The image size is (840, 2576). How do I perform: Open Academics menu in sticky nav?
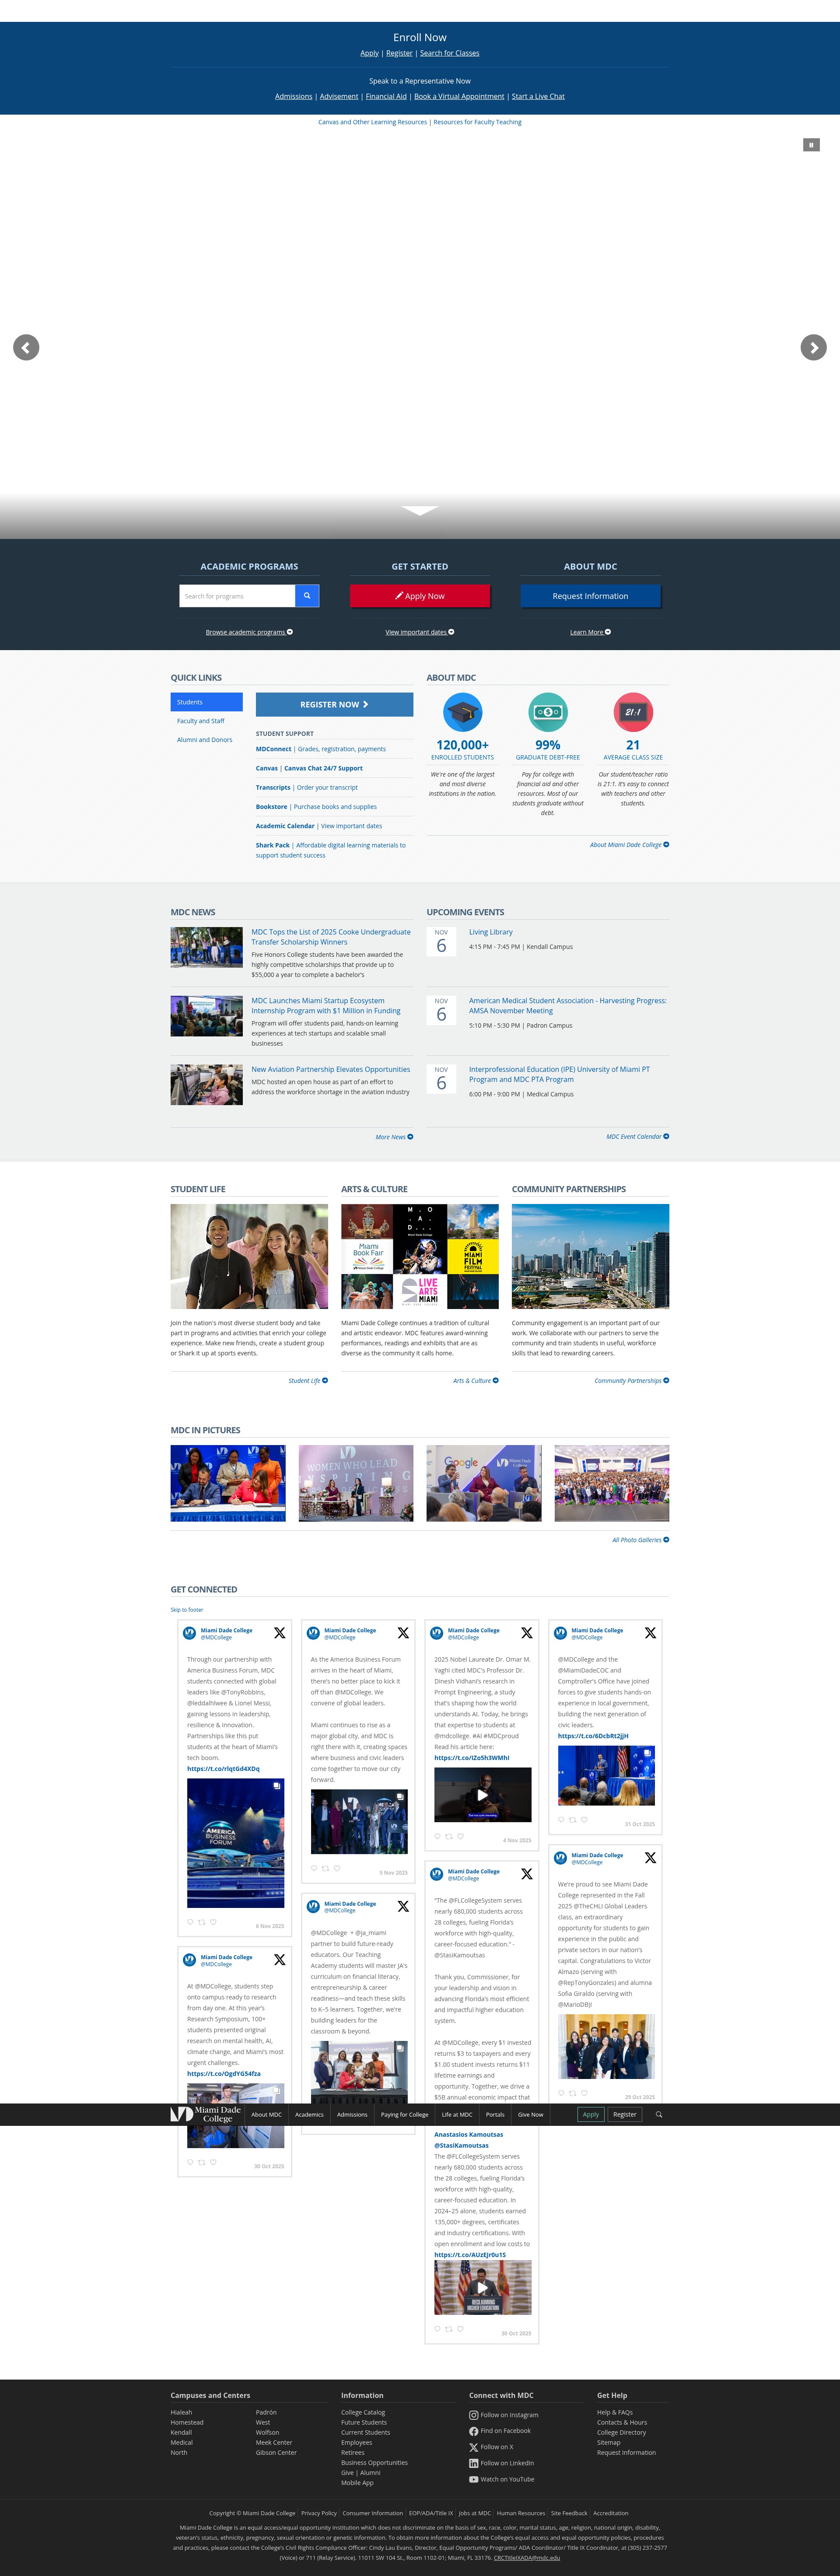309,2114
